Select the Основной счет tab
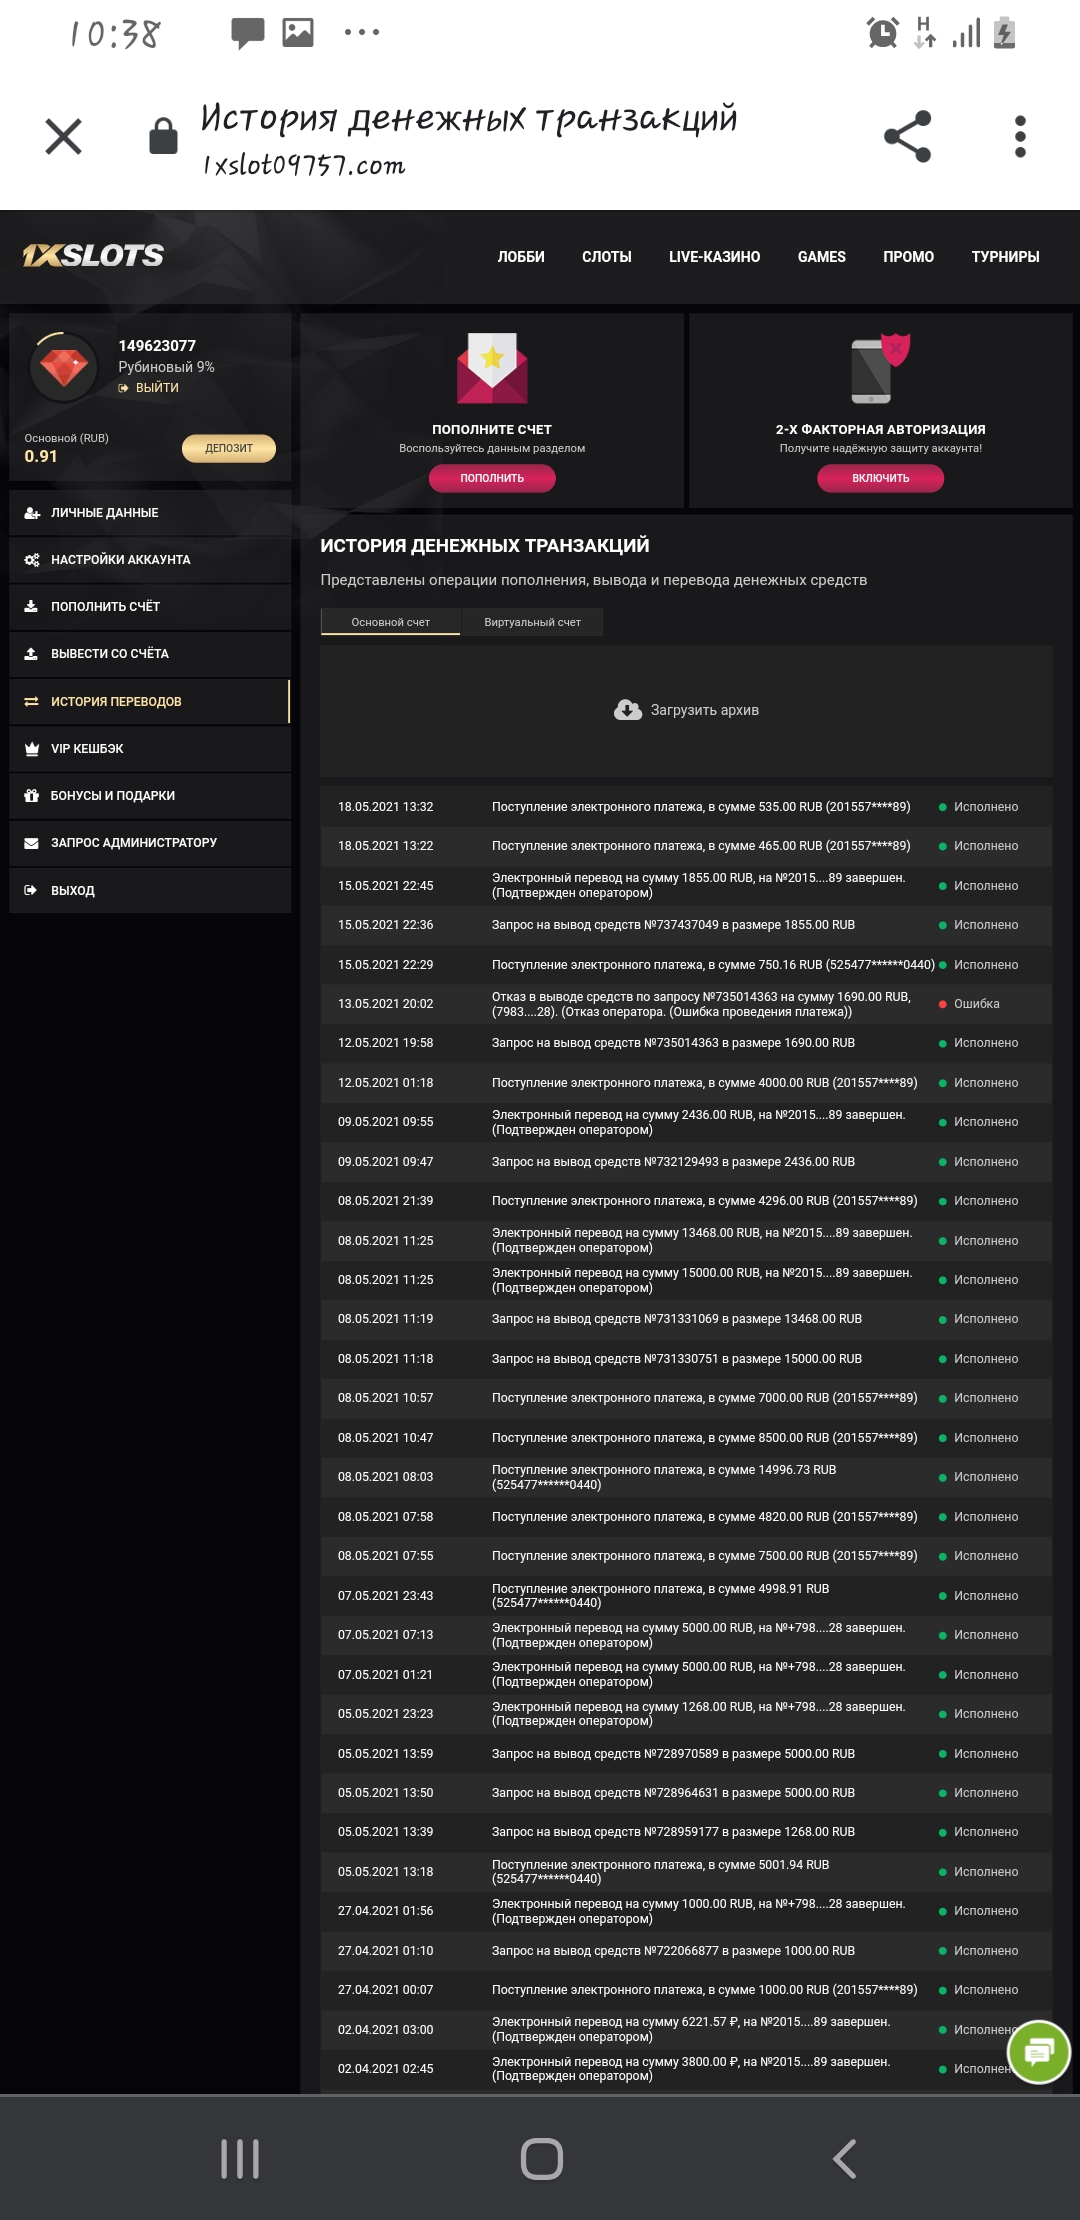The image size is (1080, 2220). pos(390,622)
